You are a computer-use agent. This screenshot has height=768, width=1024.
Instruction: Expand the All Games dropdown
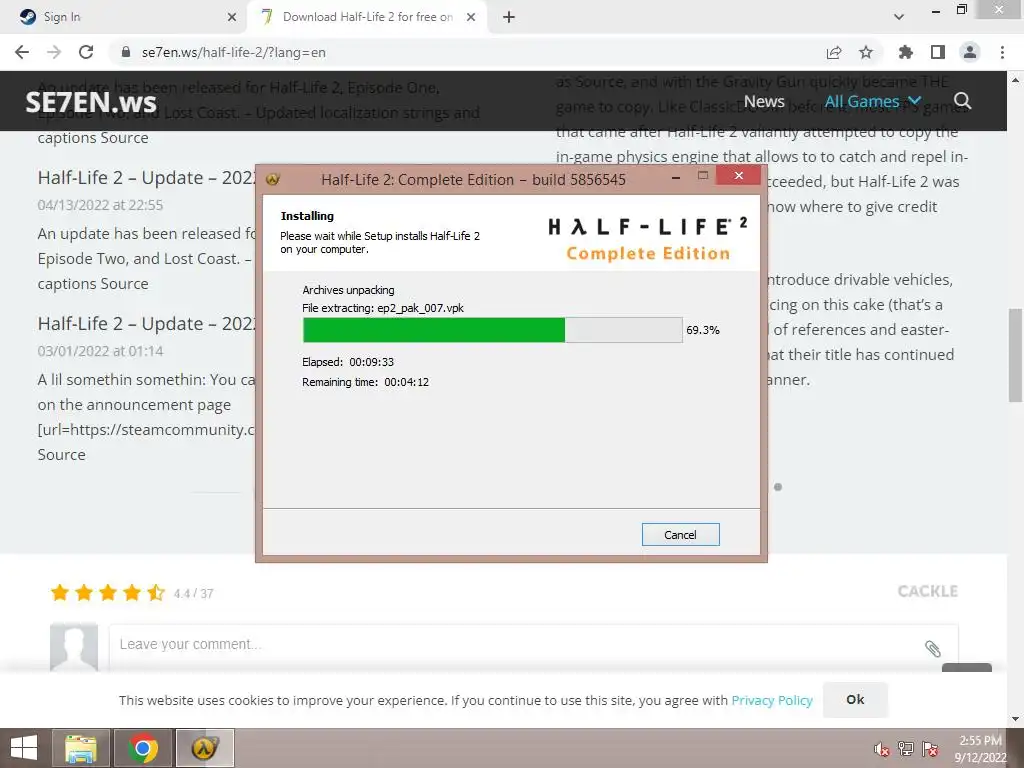pos(872,101)
